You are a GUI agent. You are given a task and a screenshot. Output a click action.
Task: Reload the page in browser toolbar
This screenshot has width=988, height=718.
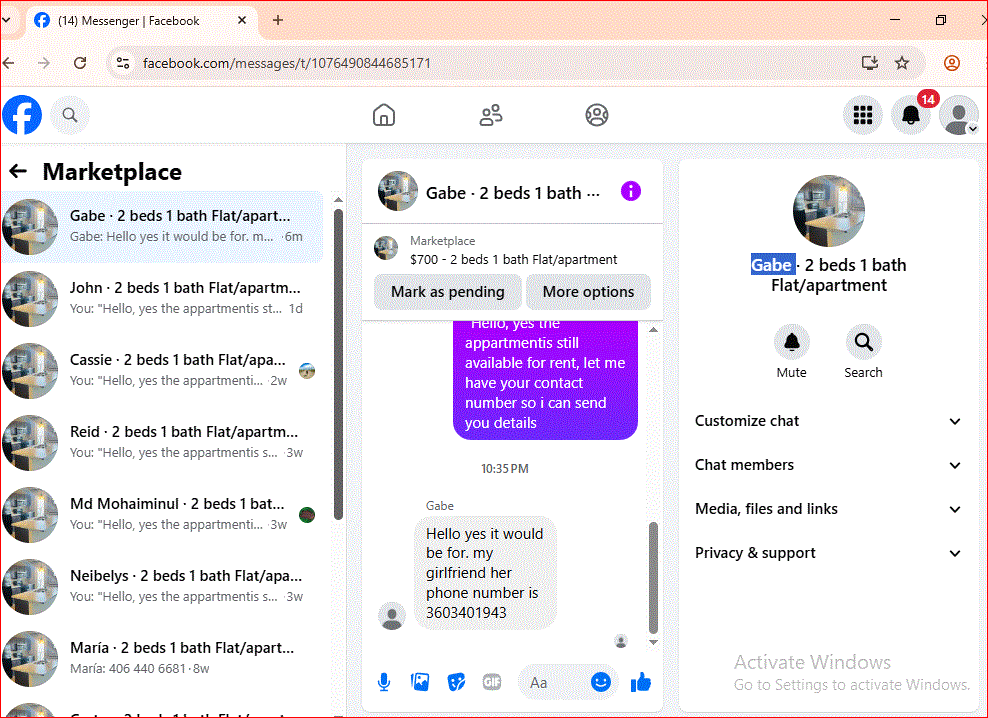point(80,63)
